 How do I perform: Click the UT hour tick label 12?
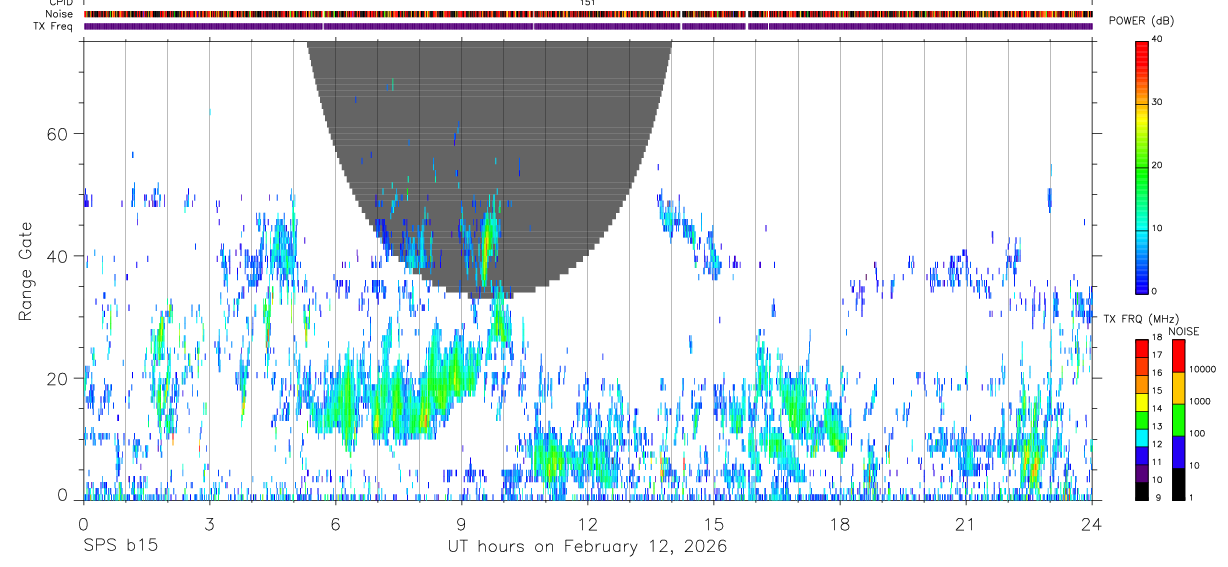point(587,524)
